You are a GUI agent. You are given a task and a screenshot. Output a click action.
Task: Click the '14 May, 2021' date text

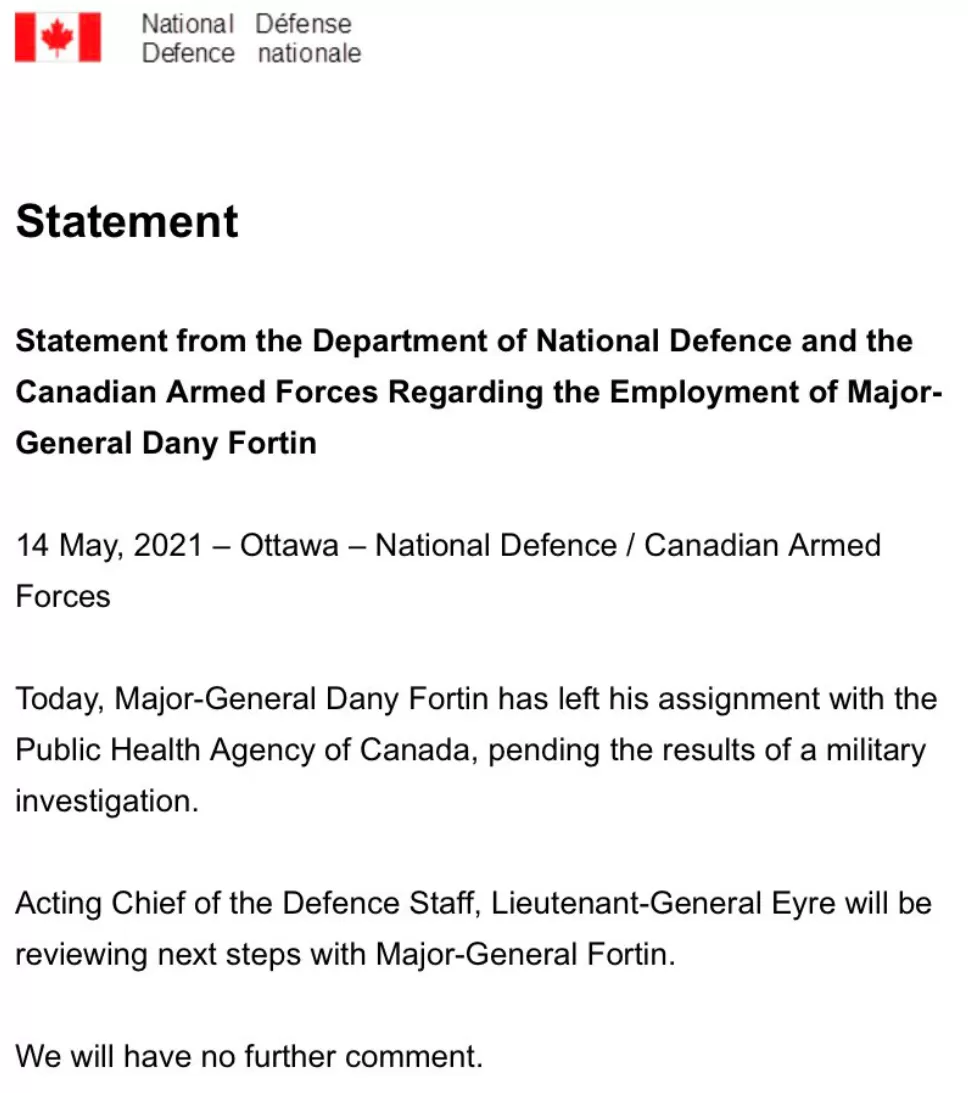click(109, 546)
